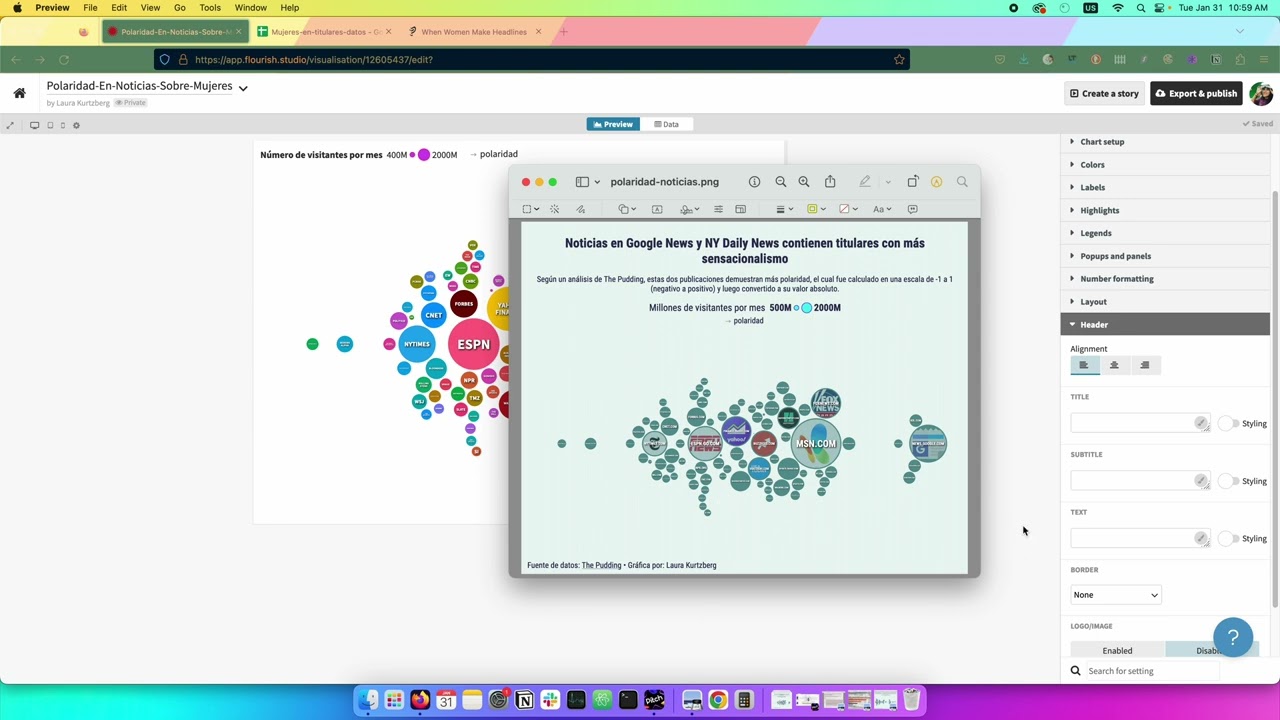Toggle Text styling switch
Screen dimensions: 1280x720
1228,539
